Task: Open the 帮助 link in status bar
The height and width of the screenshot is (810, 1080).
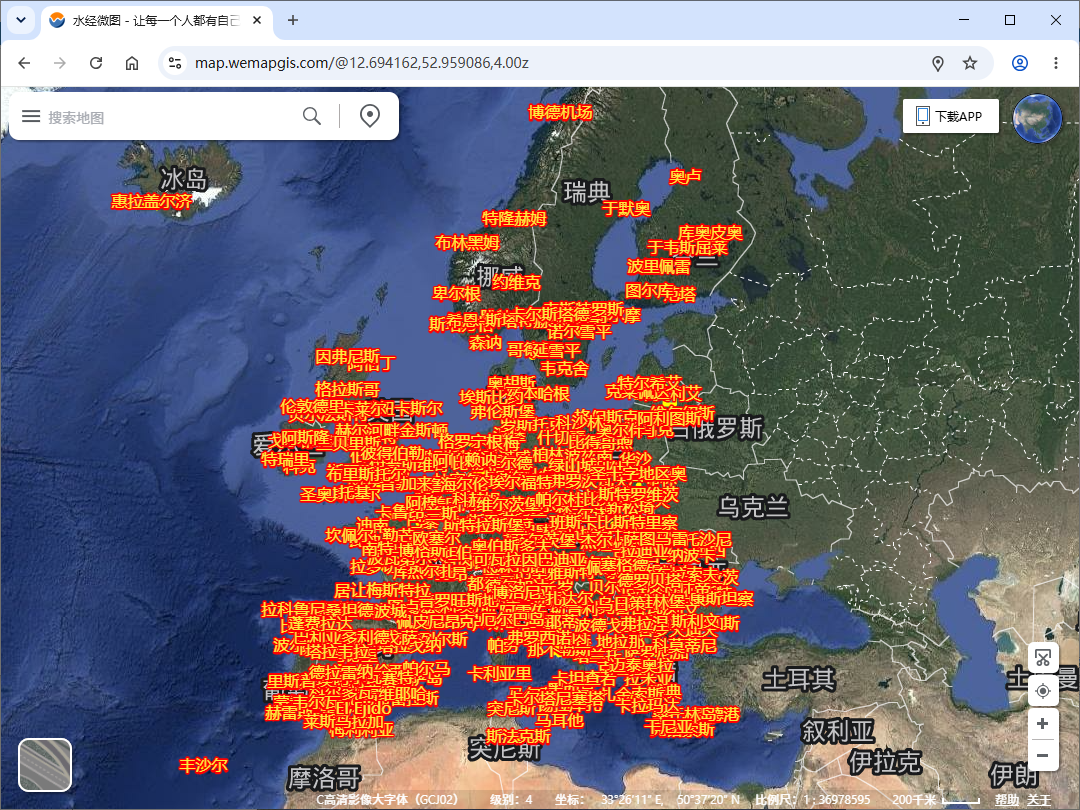Action: tap(1006, 800)
